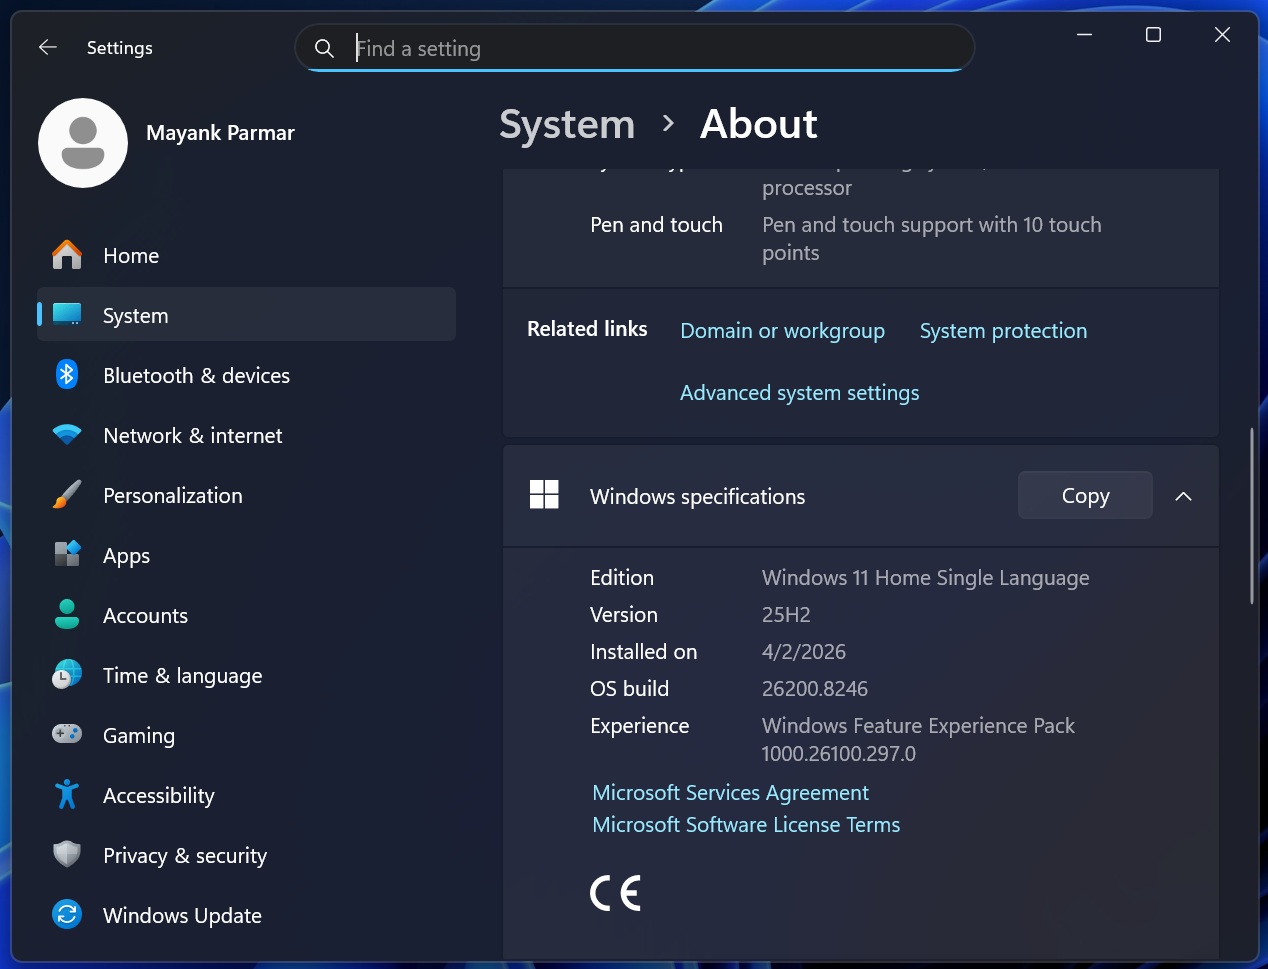Click the Accessibility figure icon

pyautogui.click(x=67, y=794)
